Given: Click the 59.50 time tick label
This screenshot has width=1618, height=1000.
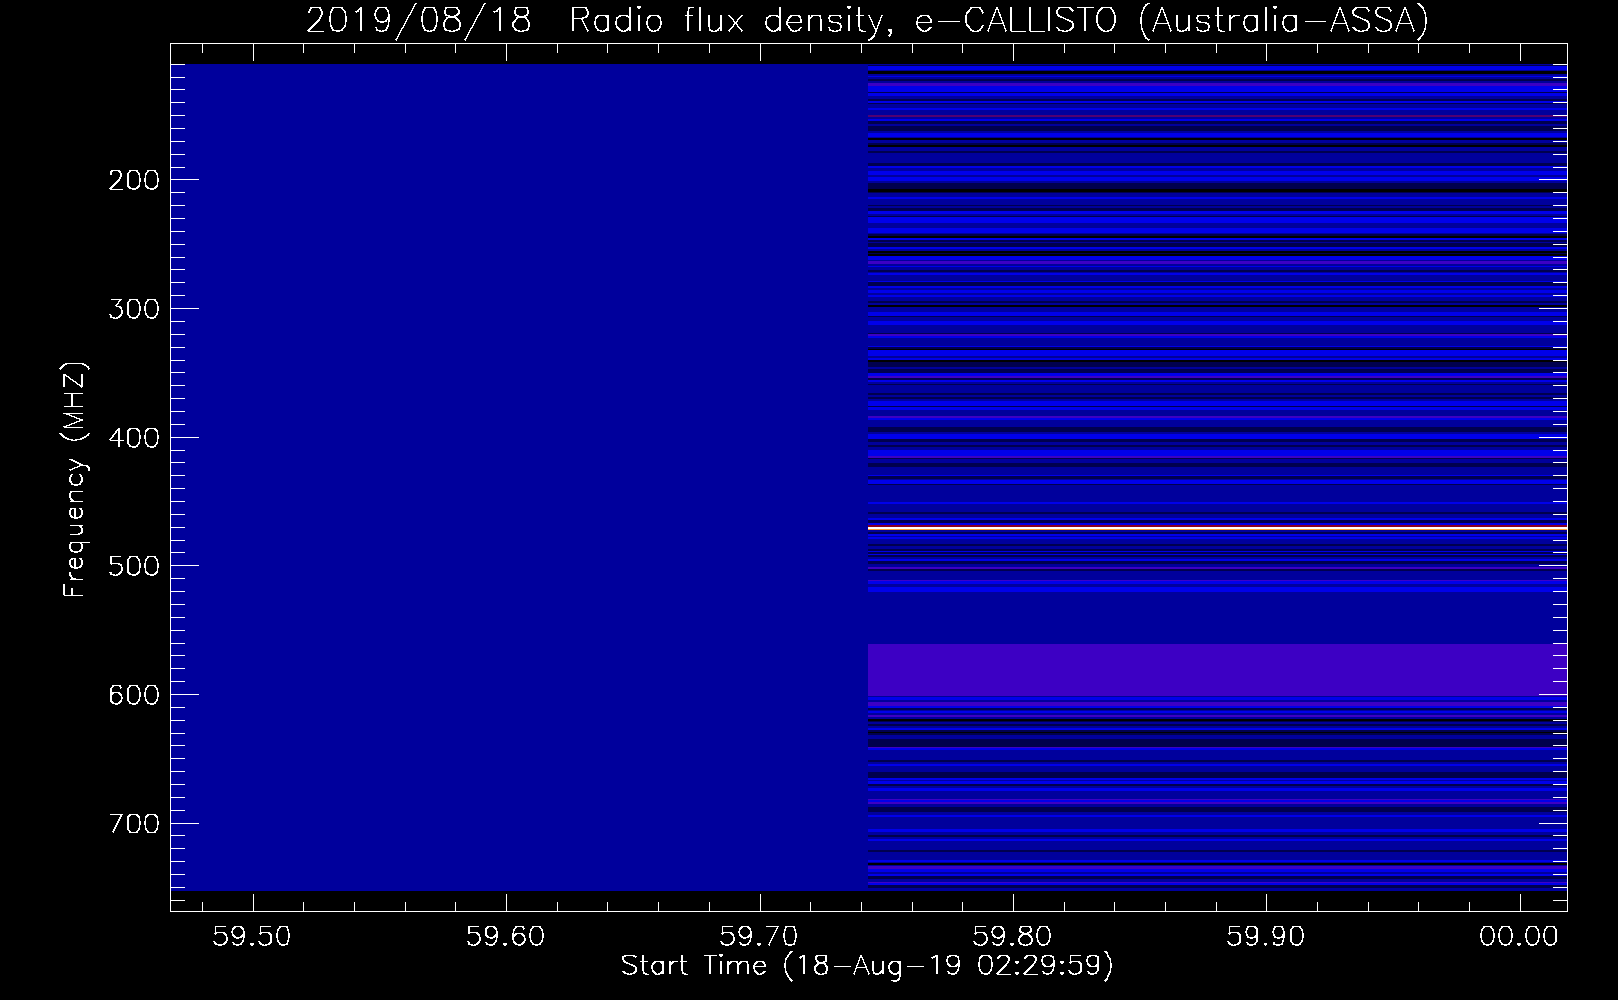Looking at the screenshot, I should [x=253, y=937].
